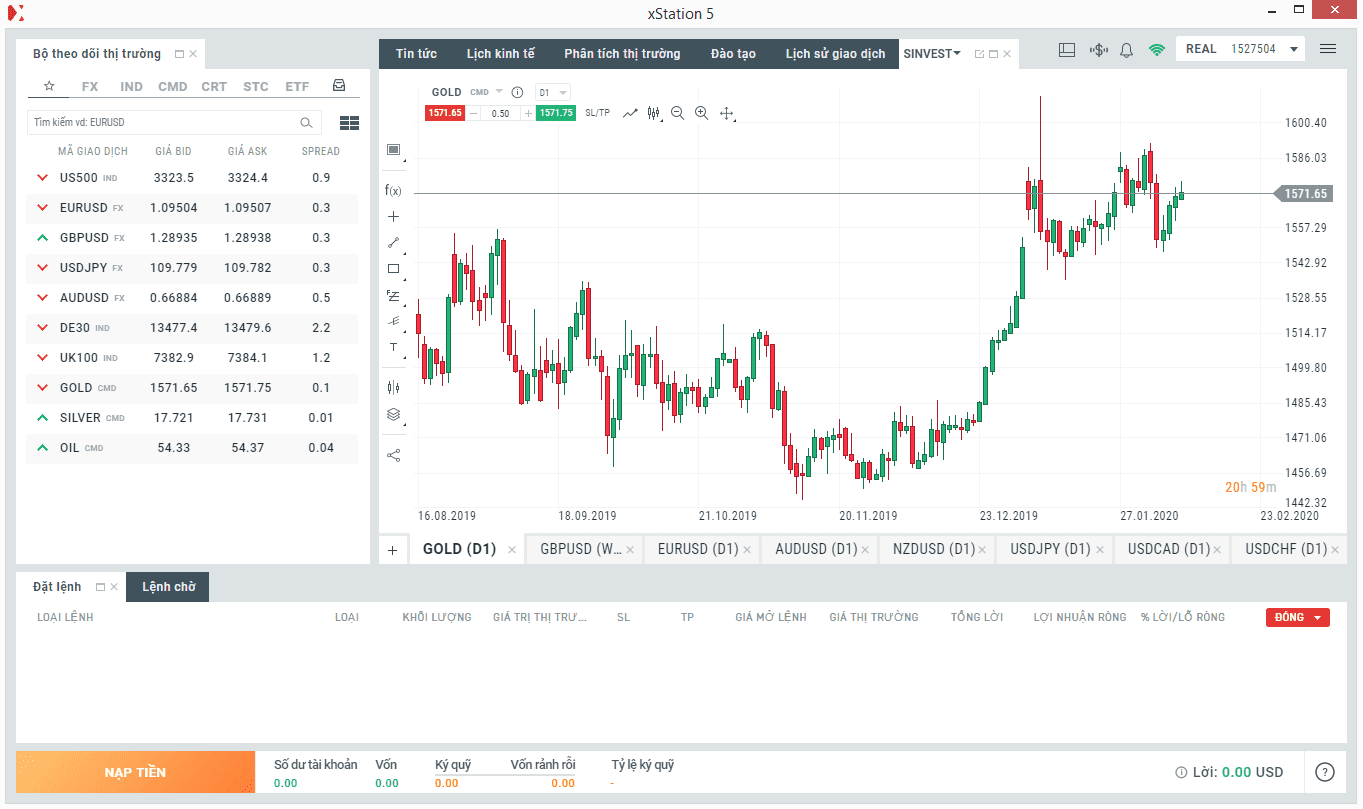Toggle SL/TP on the chart
The height and width of the screenshot is (809, 1363).
[x=597, y=113]
